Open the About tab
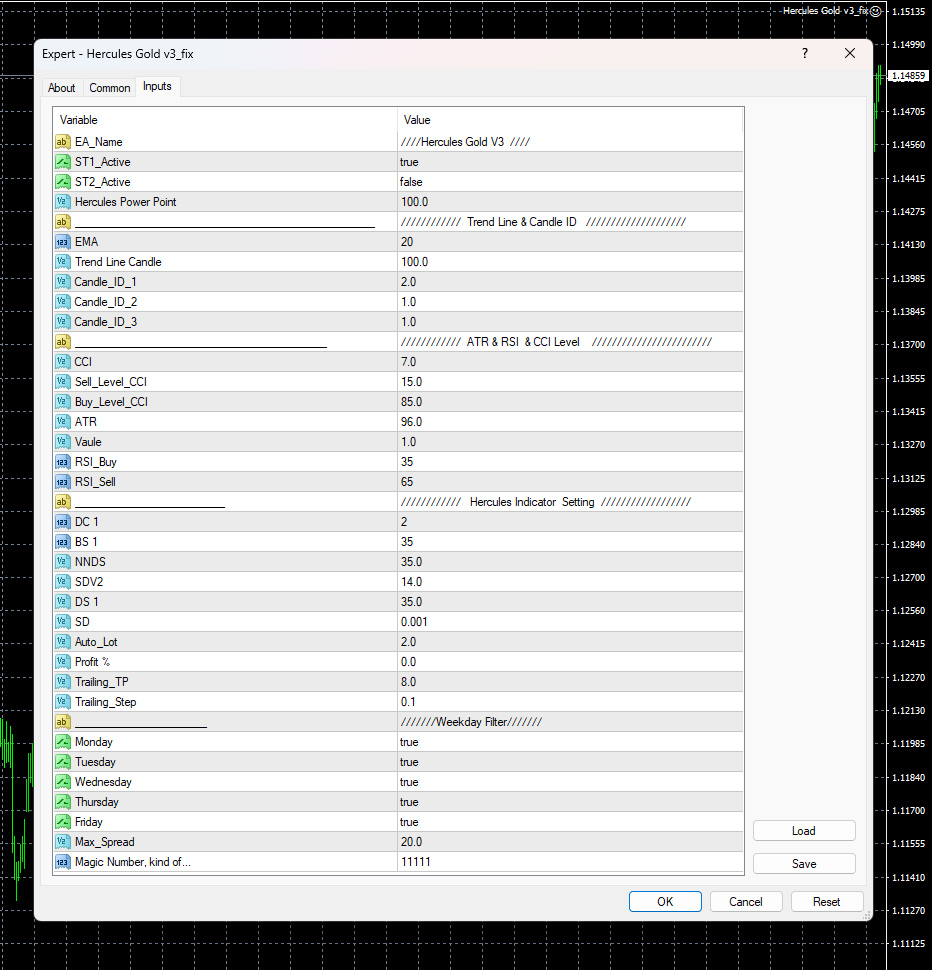The height and width of the screenshot is (970, 932). click(x=62, y=88)
